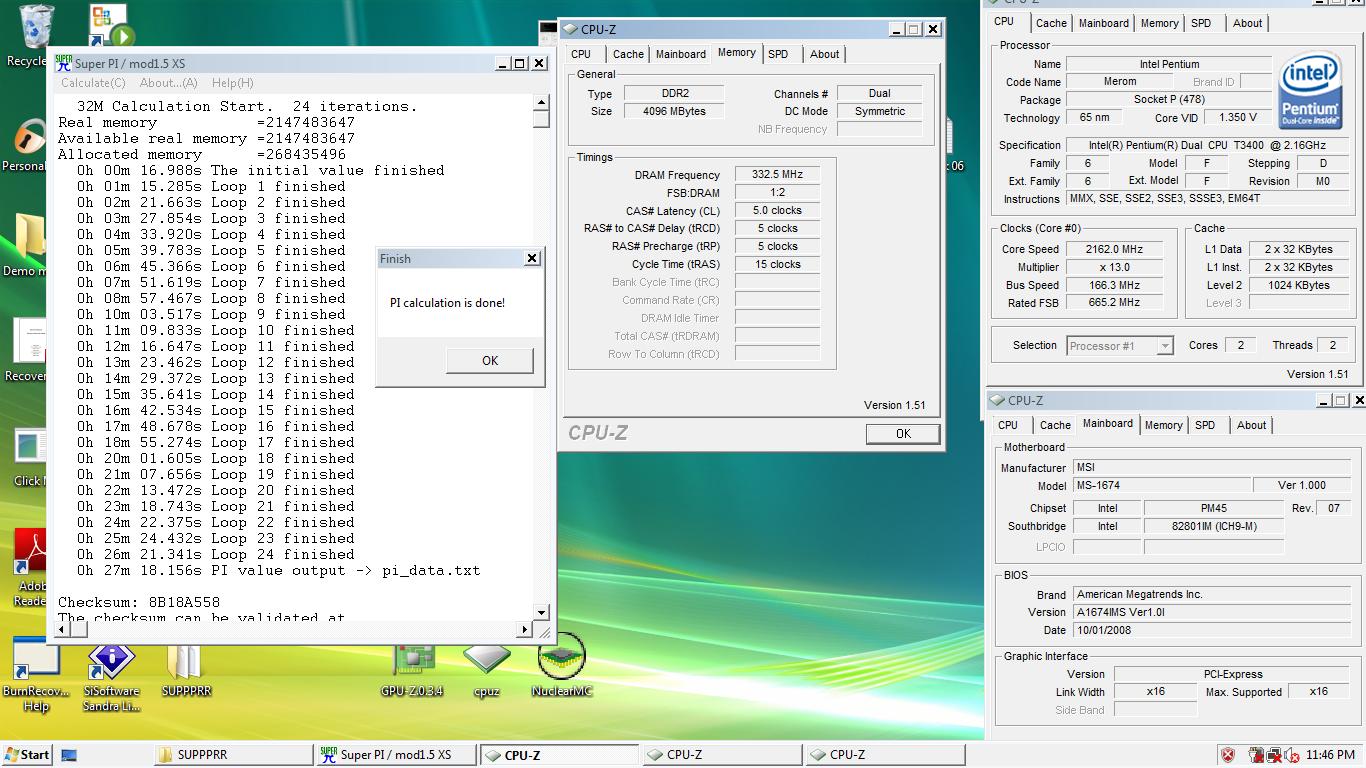1366x768 pixels.
Task: Select Memory tab in top-right CPU-Z window
Action: pos(1159,23)
